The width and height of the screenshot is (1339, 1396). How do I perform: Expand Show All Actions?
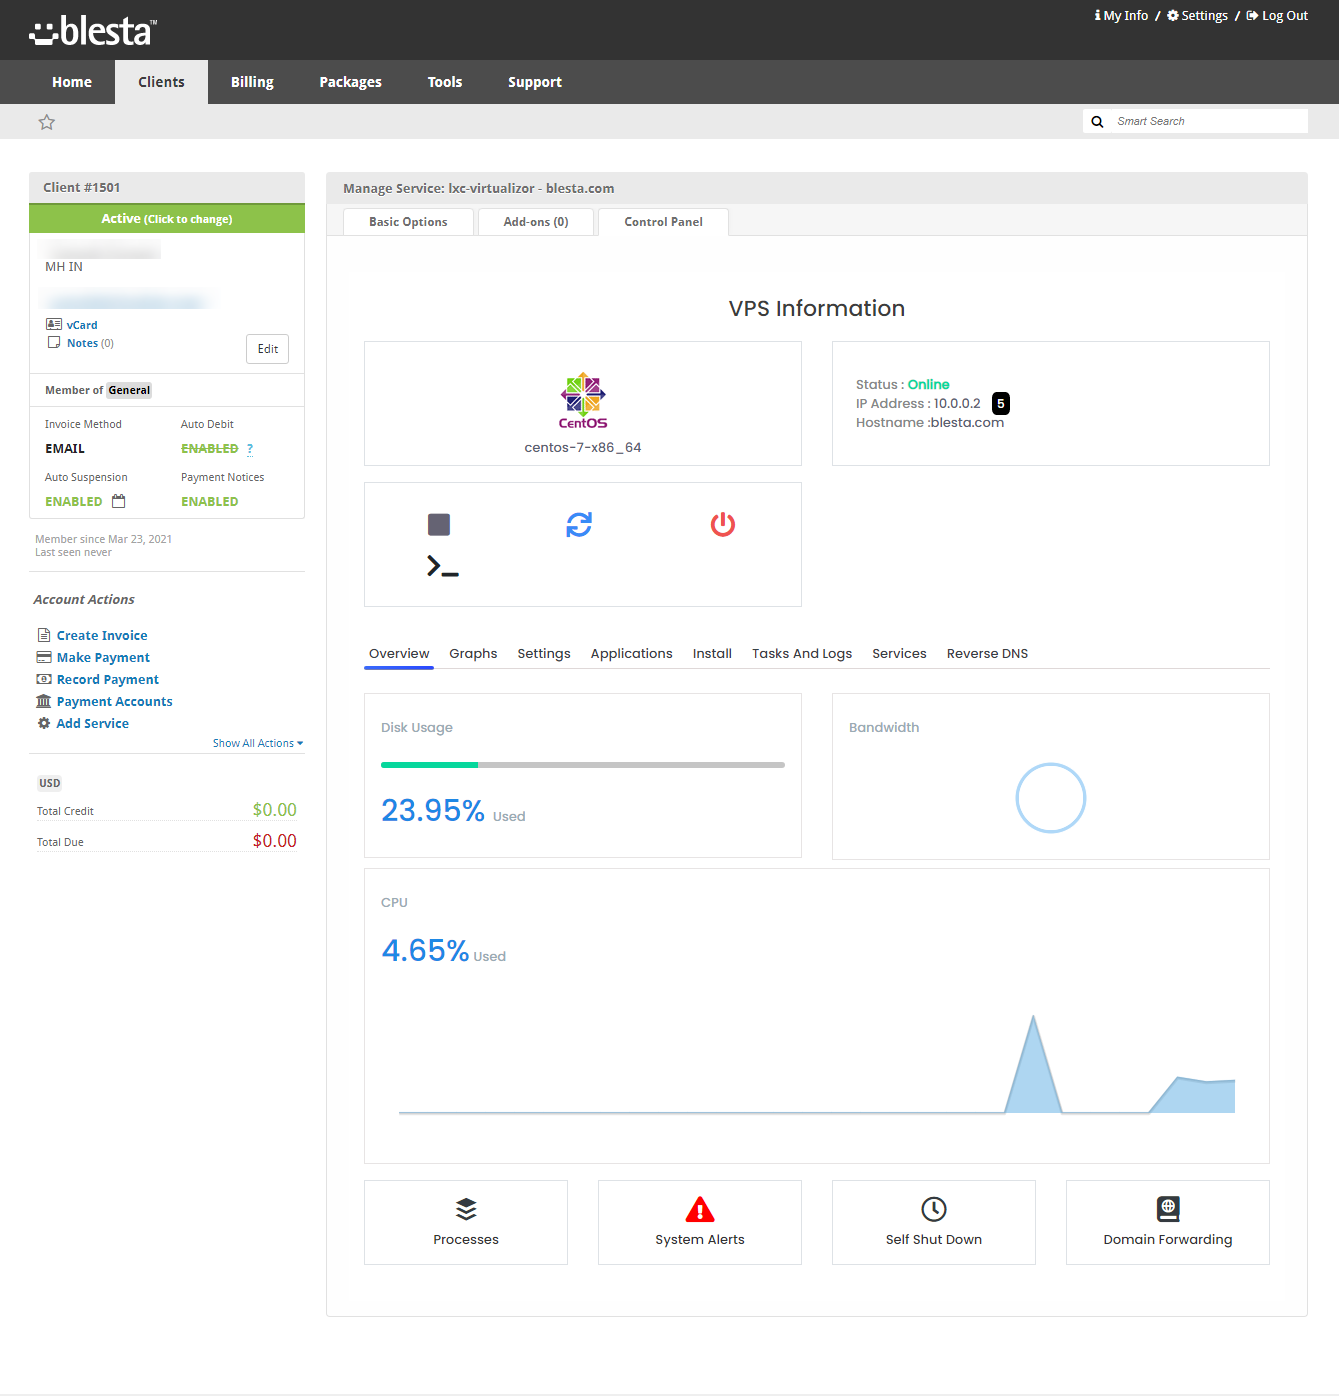coord(257,743)
